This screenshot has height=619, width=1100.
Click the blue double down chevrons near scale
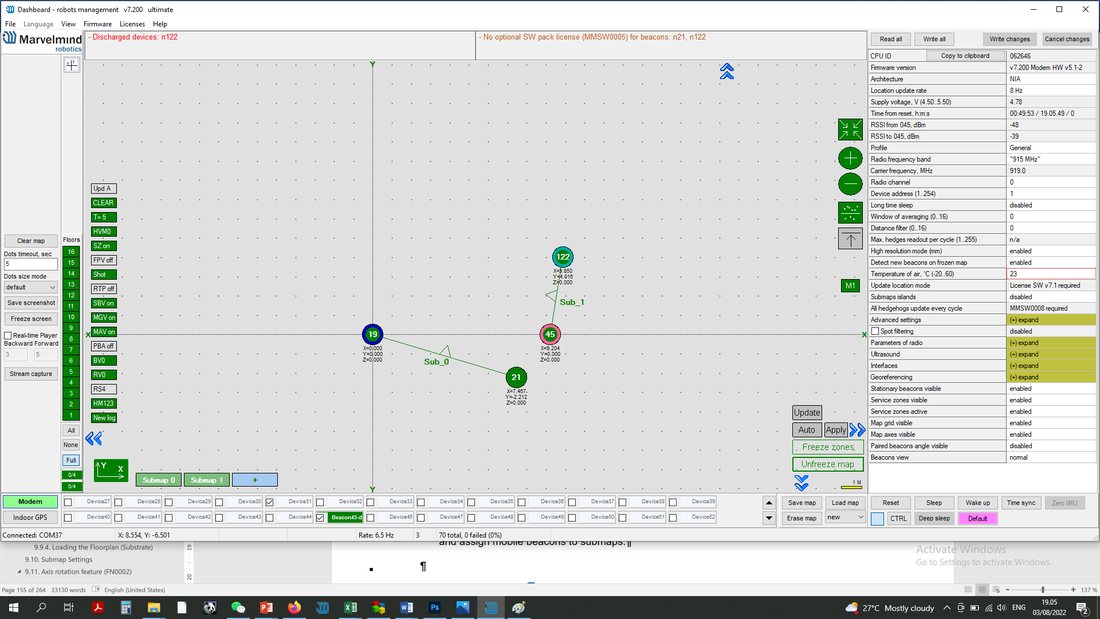801,482
